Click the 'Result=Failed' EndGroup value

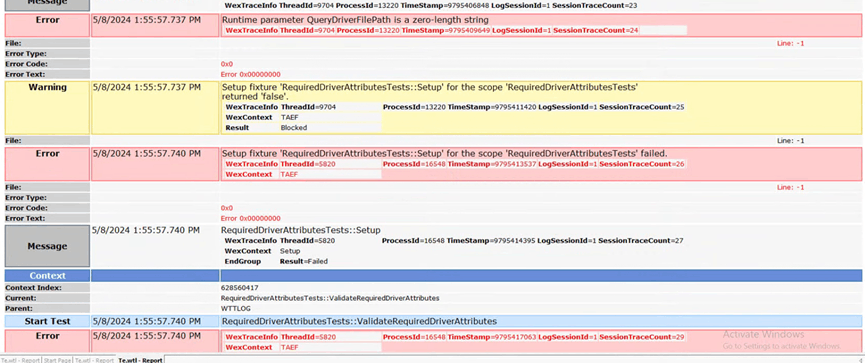303,261
